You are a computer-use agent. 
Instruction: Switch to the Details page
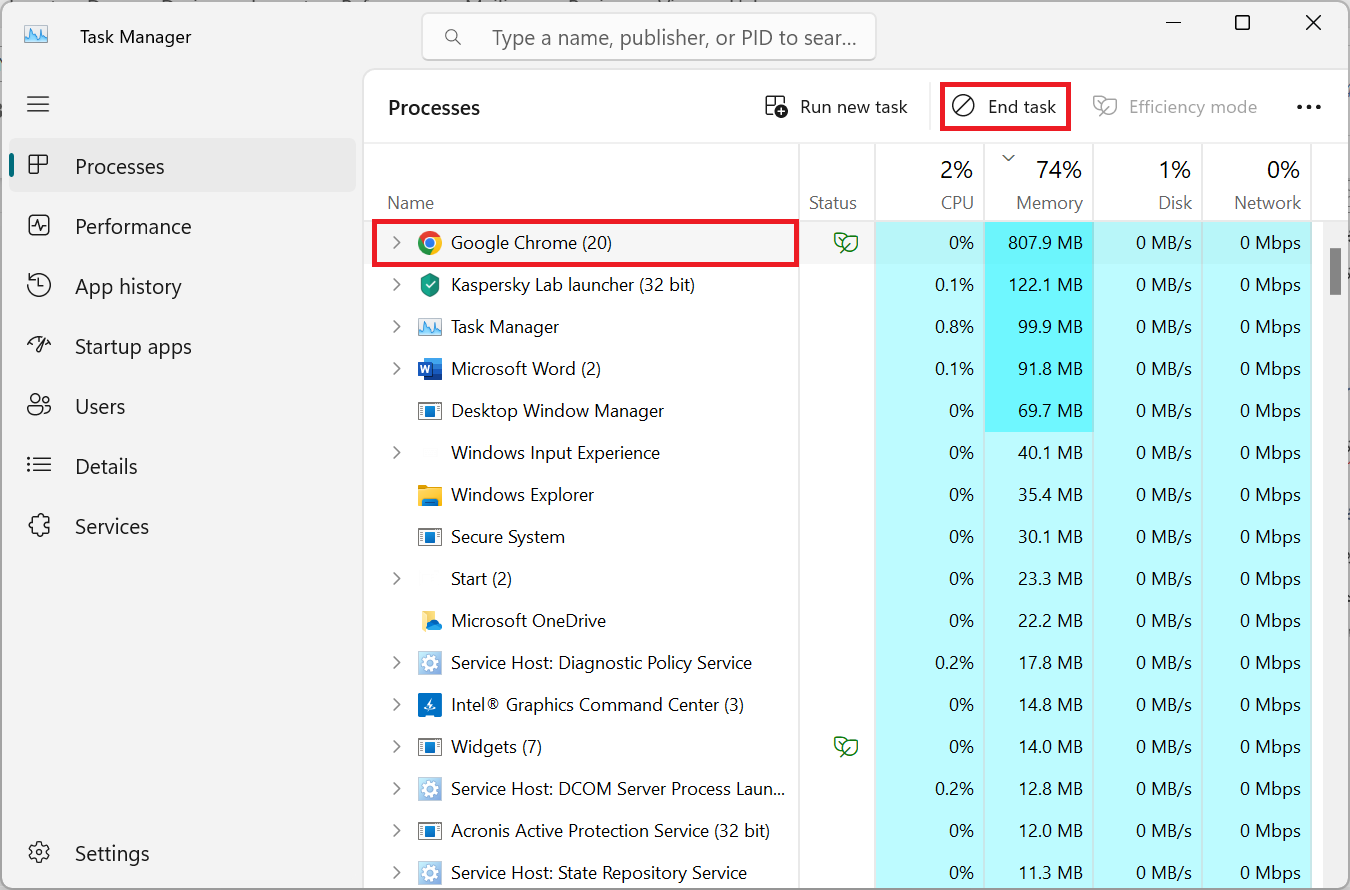182,466
